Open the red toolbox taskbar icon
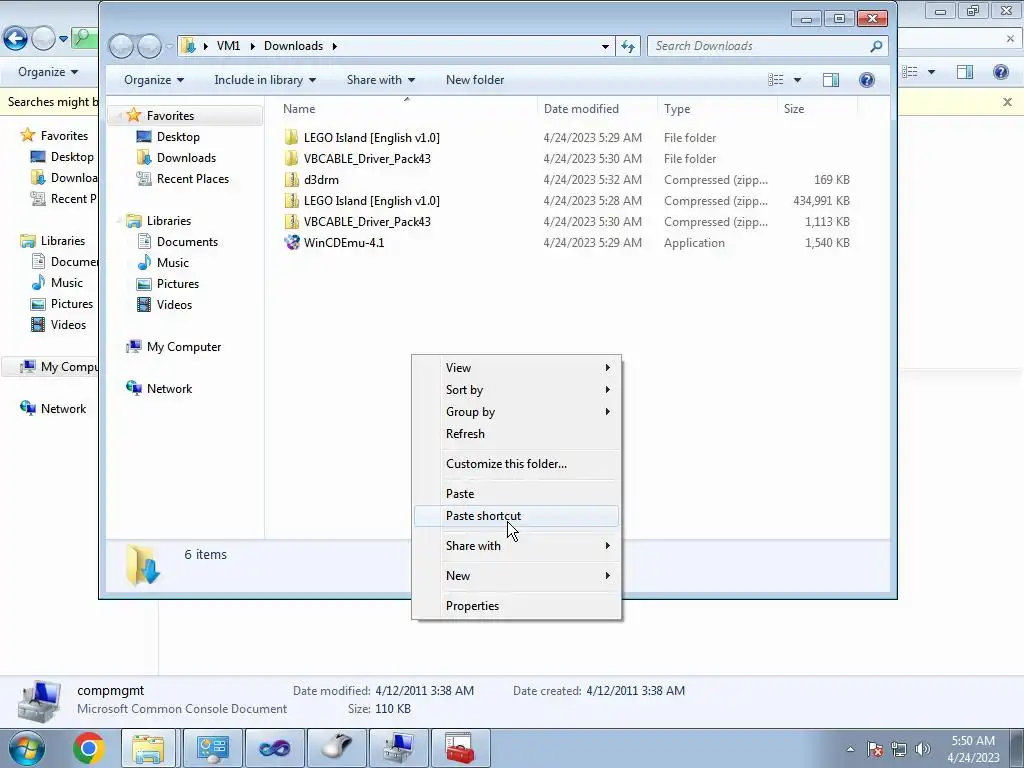 point(460,748)
